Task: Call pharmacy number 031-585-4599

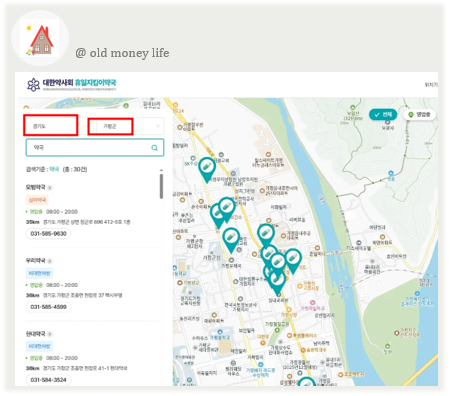Action: click(x=48, y=307)
